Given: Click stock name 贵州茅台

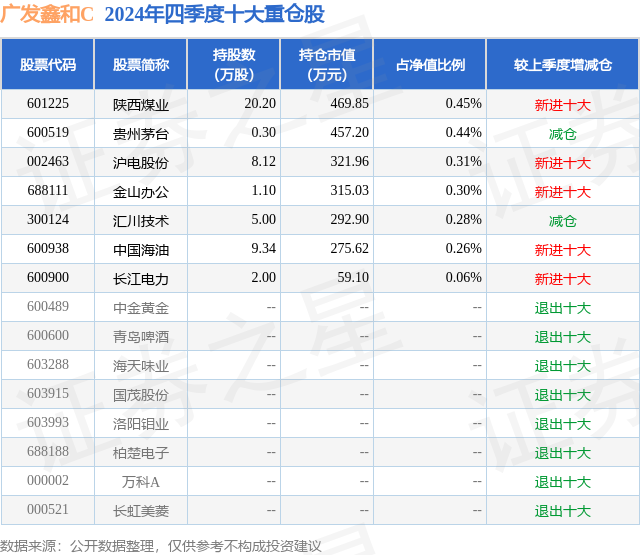Looking at the screenshot, I should pyautogui.click(x=141, y=134).
